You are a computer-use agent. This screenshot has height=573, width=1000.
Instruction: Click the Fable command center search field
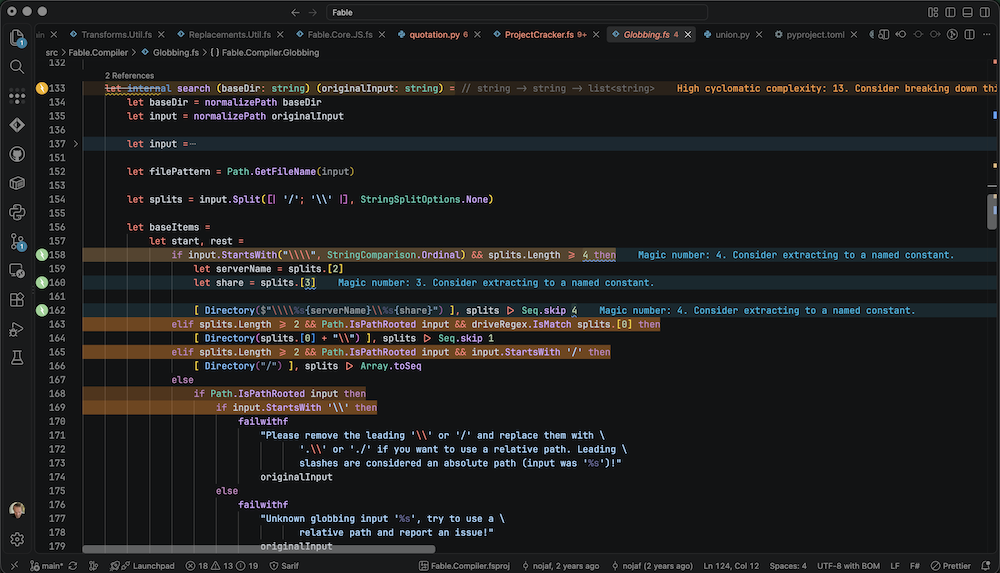coord(517,12)
